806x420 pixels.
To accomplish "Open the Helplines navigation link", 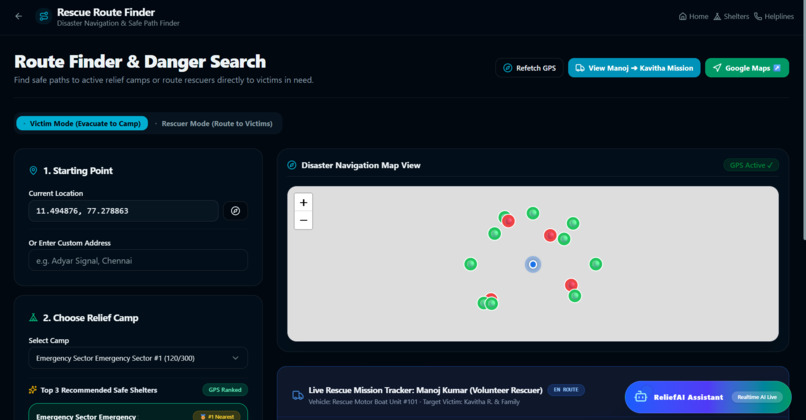I will pos(774,16).
